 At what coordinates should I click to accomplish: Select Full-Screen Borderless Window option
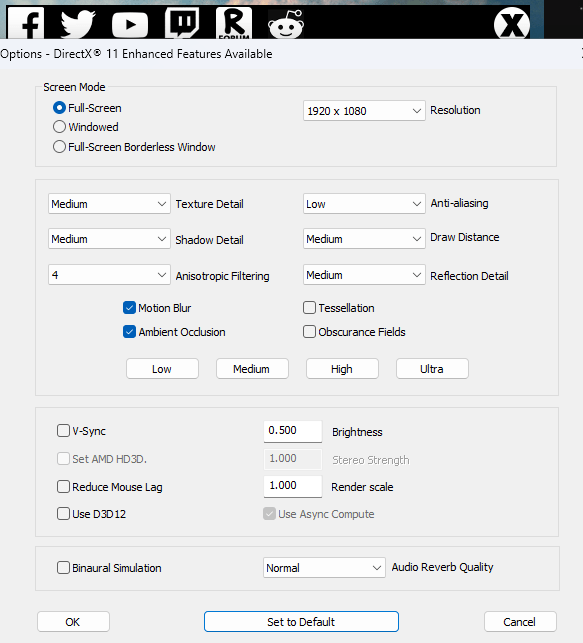[134, 147]
